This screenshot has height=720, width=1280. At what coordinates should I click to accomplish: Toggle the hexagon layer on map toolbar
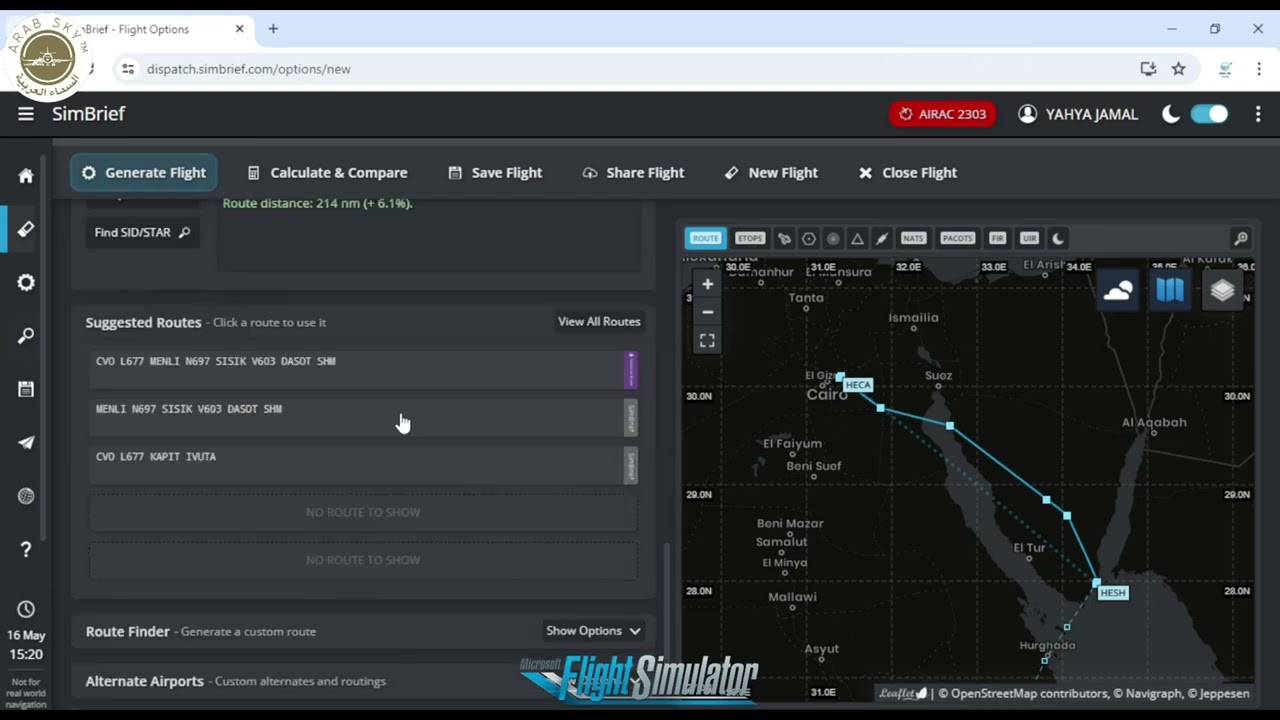[808, 238]
